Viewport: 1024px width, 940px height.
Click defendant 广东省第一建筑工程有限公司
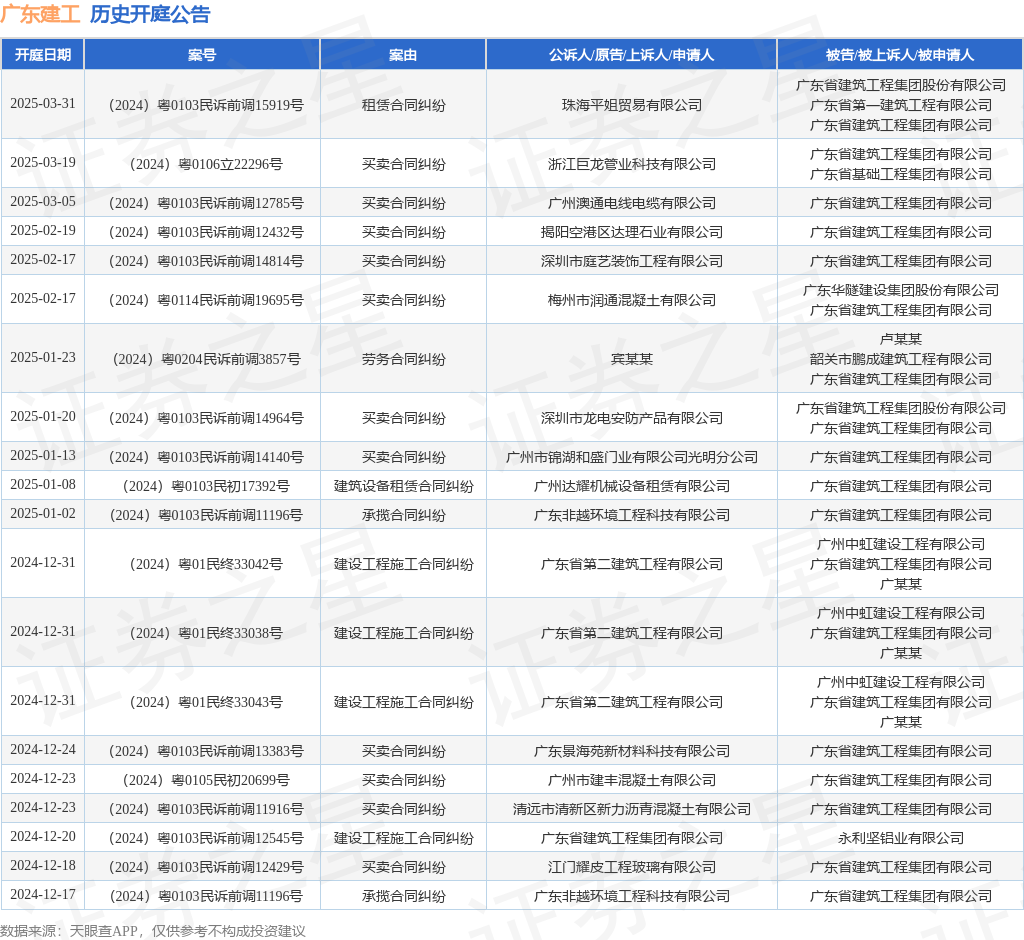coord(901,105)
